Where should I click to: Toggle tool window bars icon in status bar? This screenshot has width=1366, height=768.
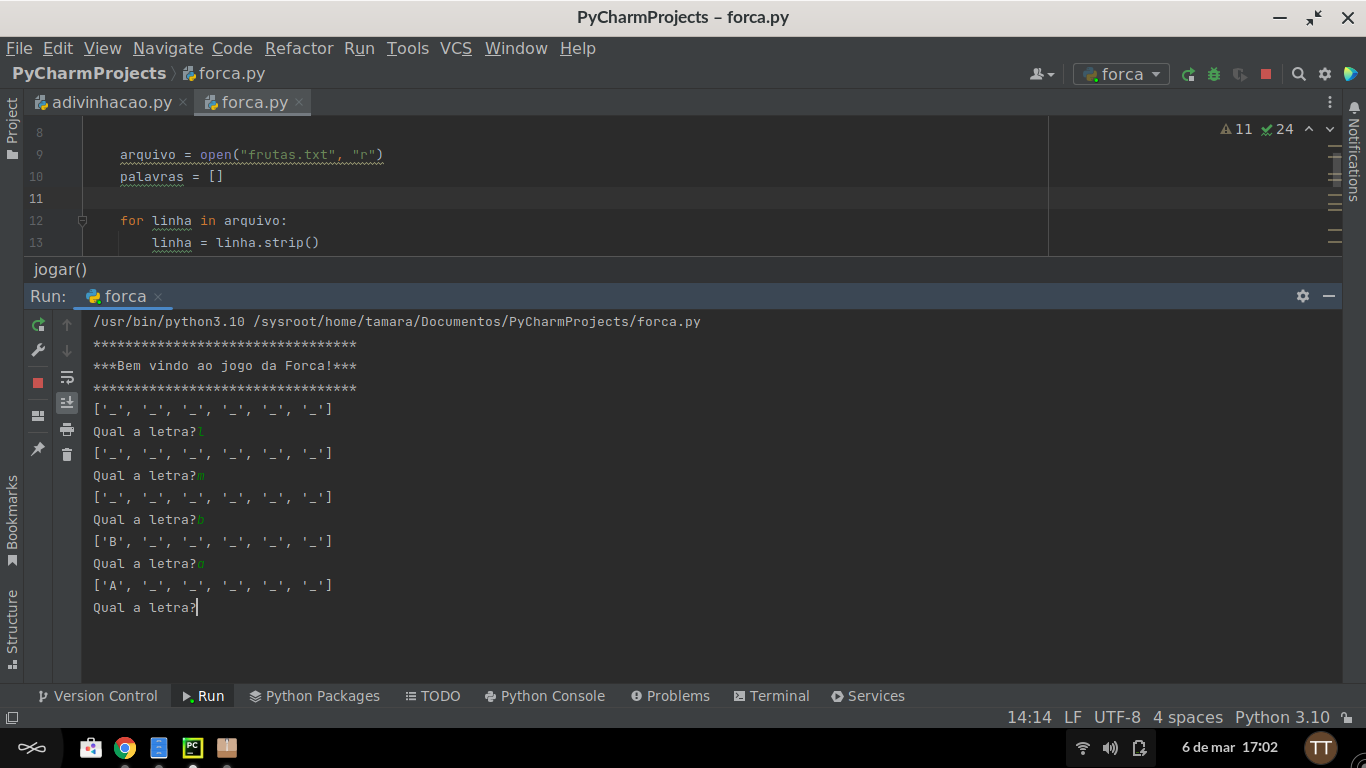point(12,718)
